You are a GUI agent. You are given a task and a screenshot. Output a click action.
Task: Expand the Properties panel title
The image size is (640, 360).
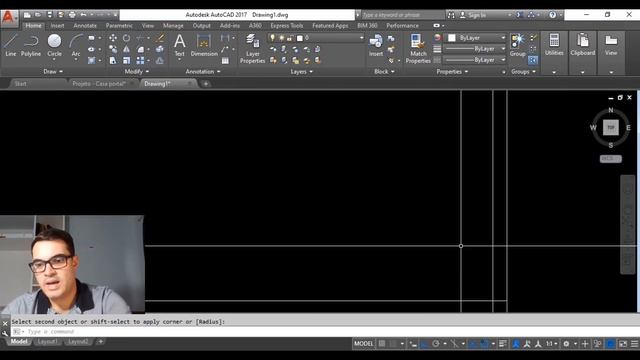tap(452, 71)
